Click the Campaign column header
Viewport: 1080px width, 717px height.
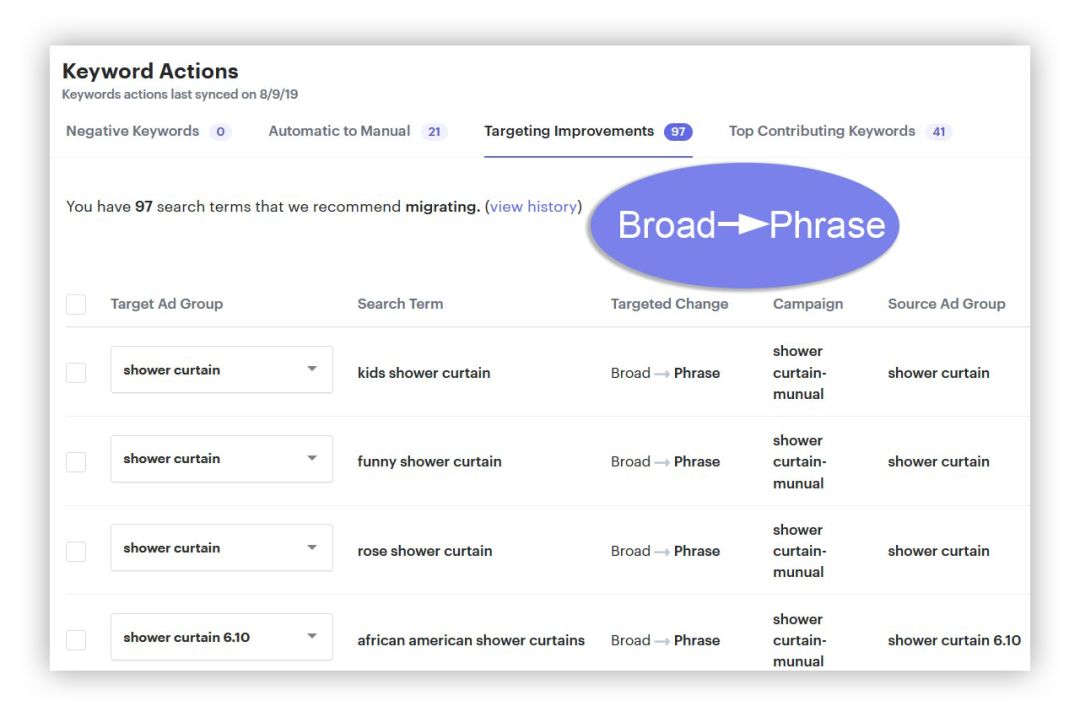click(x=807, y=304)
